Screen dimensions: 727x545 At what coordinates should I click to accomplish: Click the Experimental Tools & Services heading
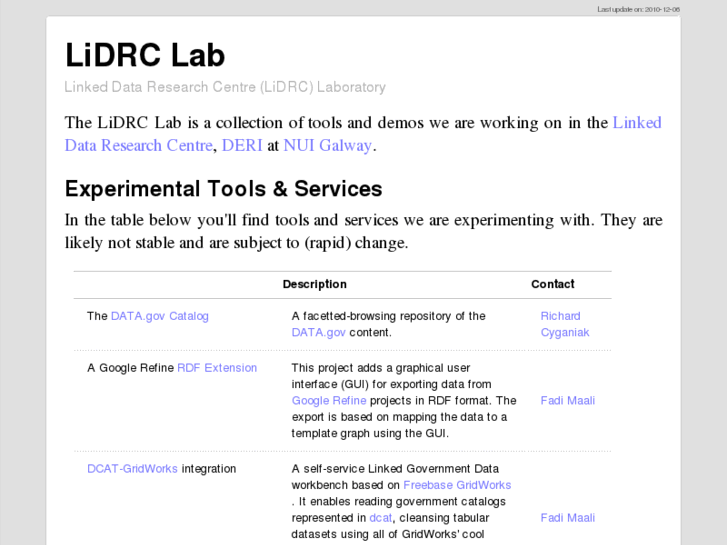[x=223, y=189]
